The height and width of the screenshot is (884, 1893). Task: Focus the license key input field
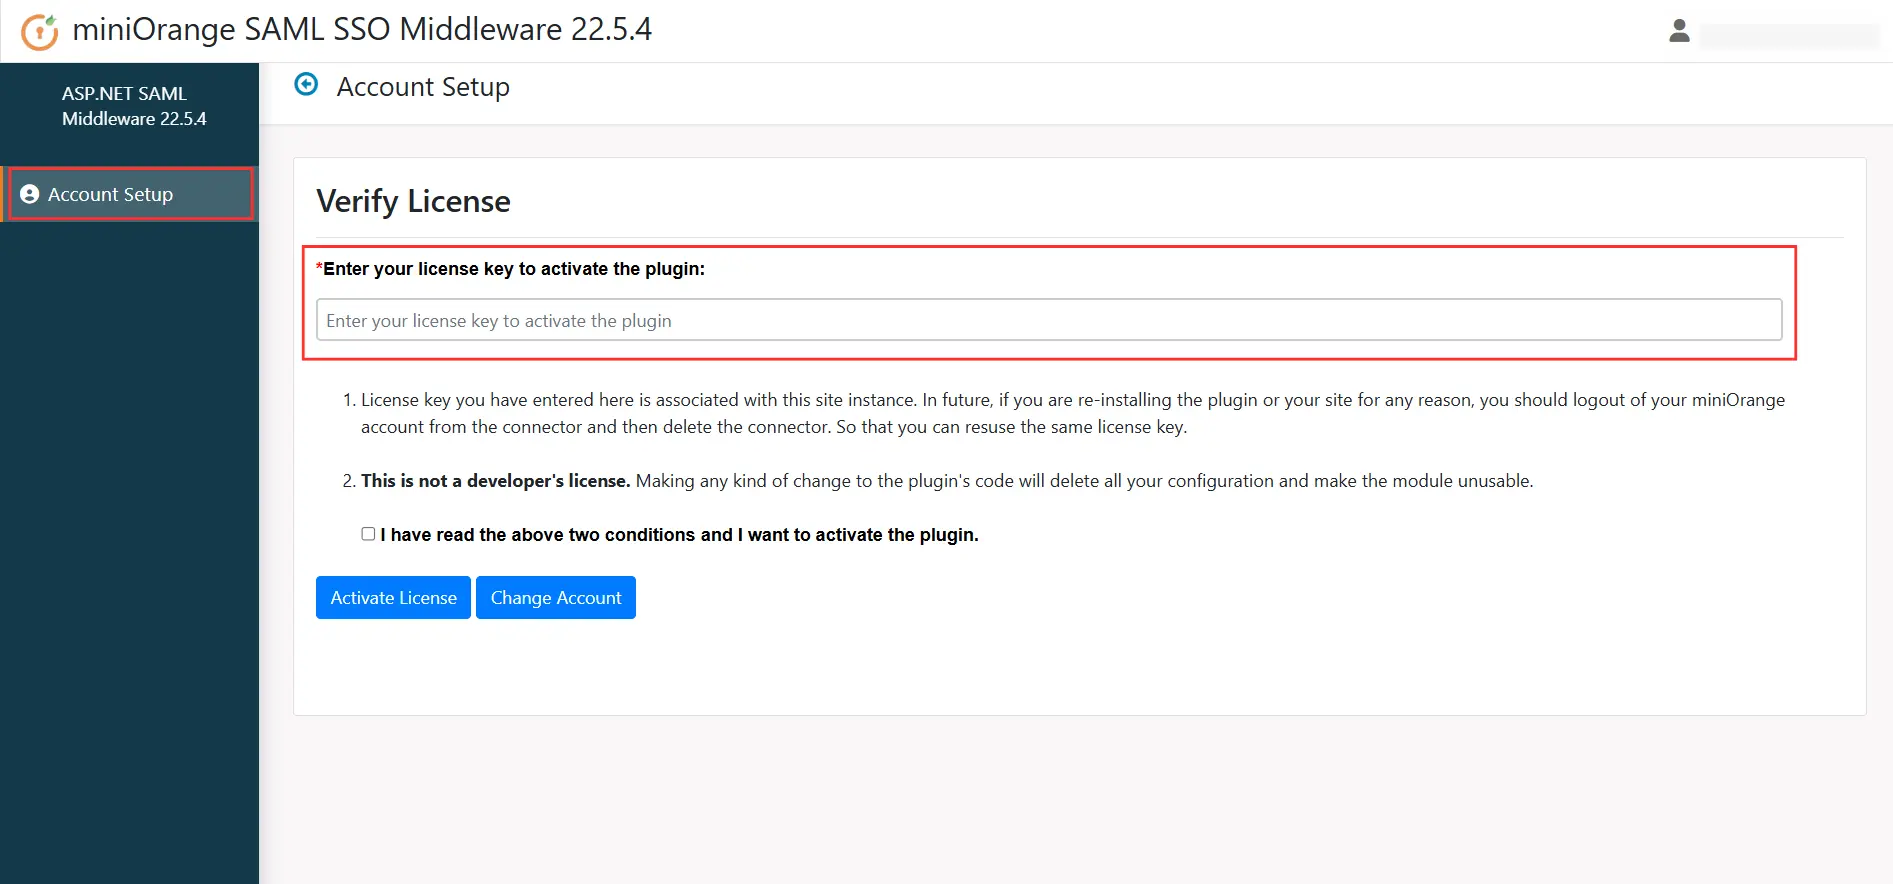coord(1048,320)
